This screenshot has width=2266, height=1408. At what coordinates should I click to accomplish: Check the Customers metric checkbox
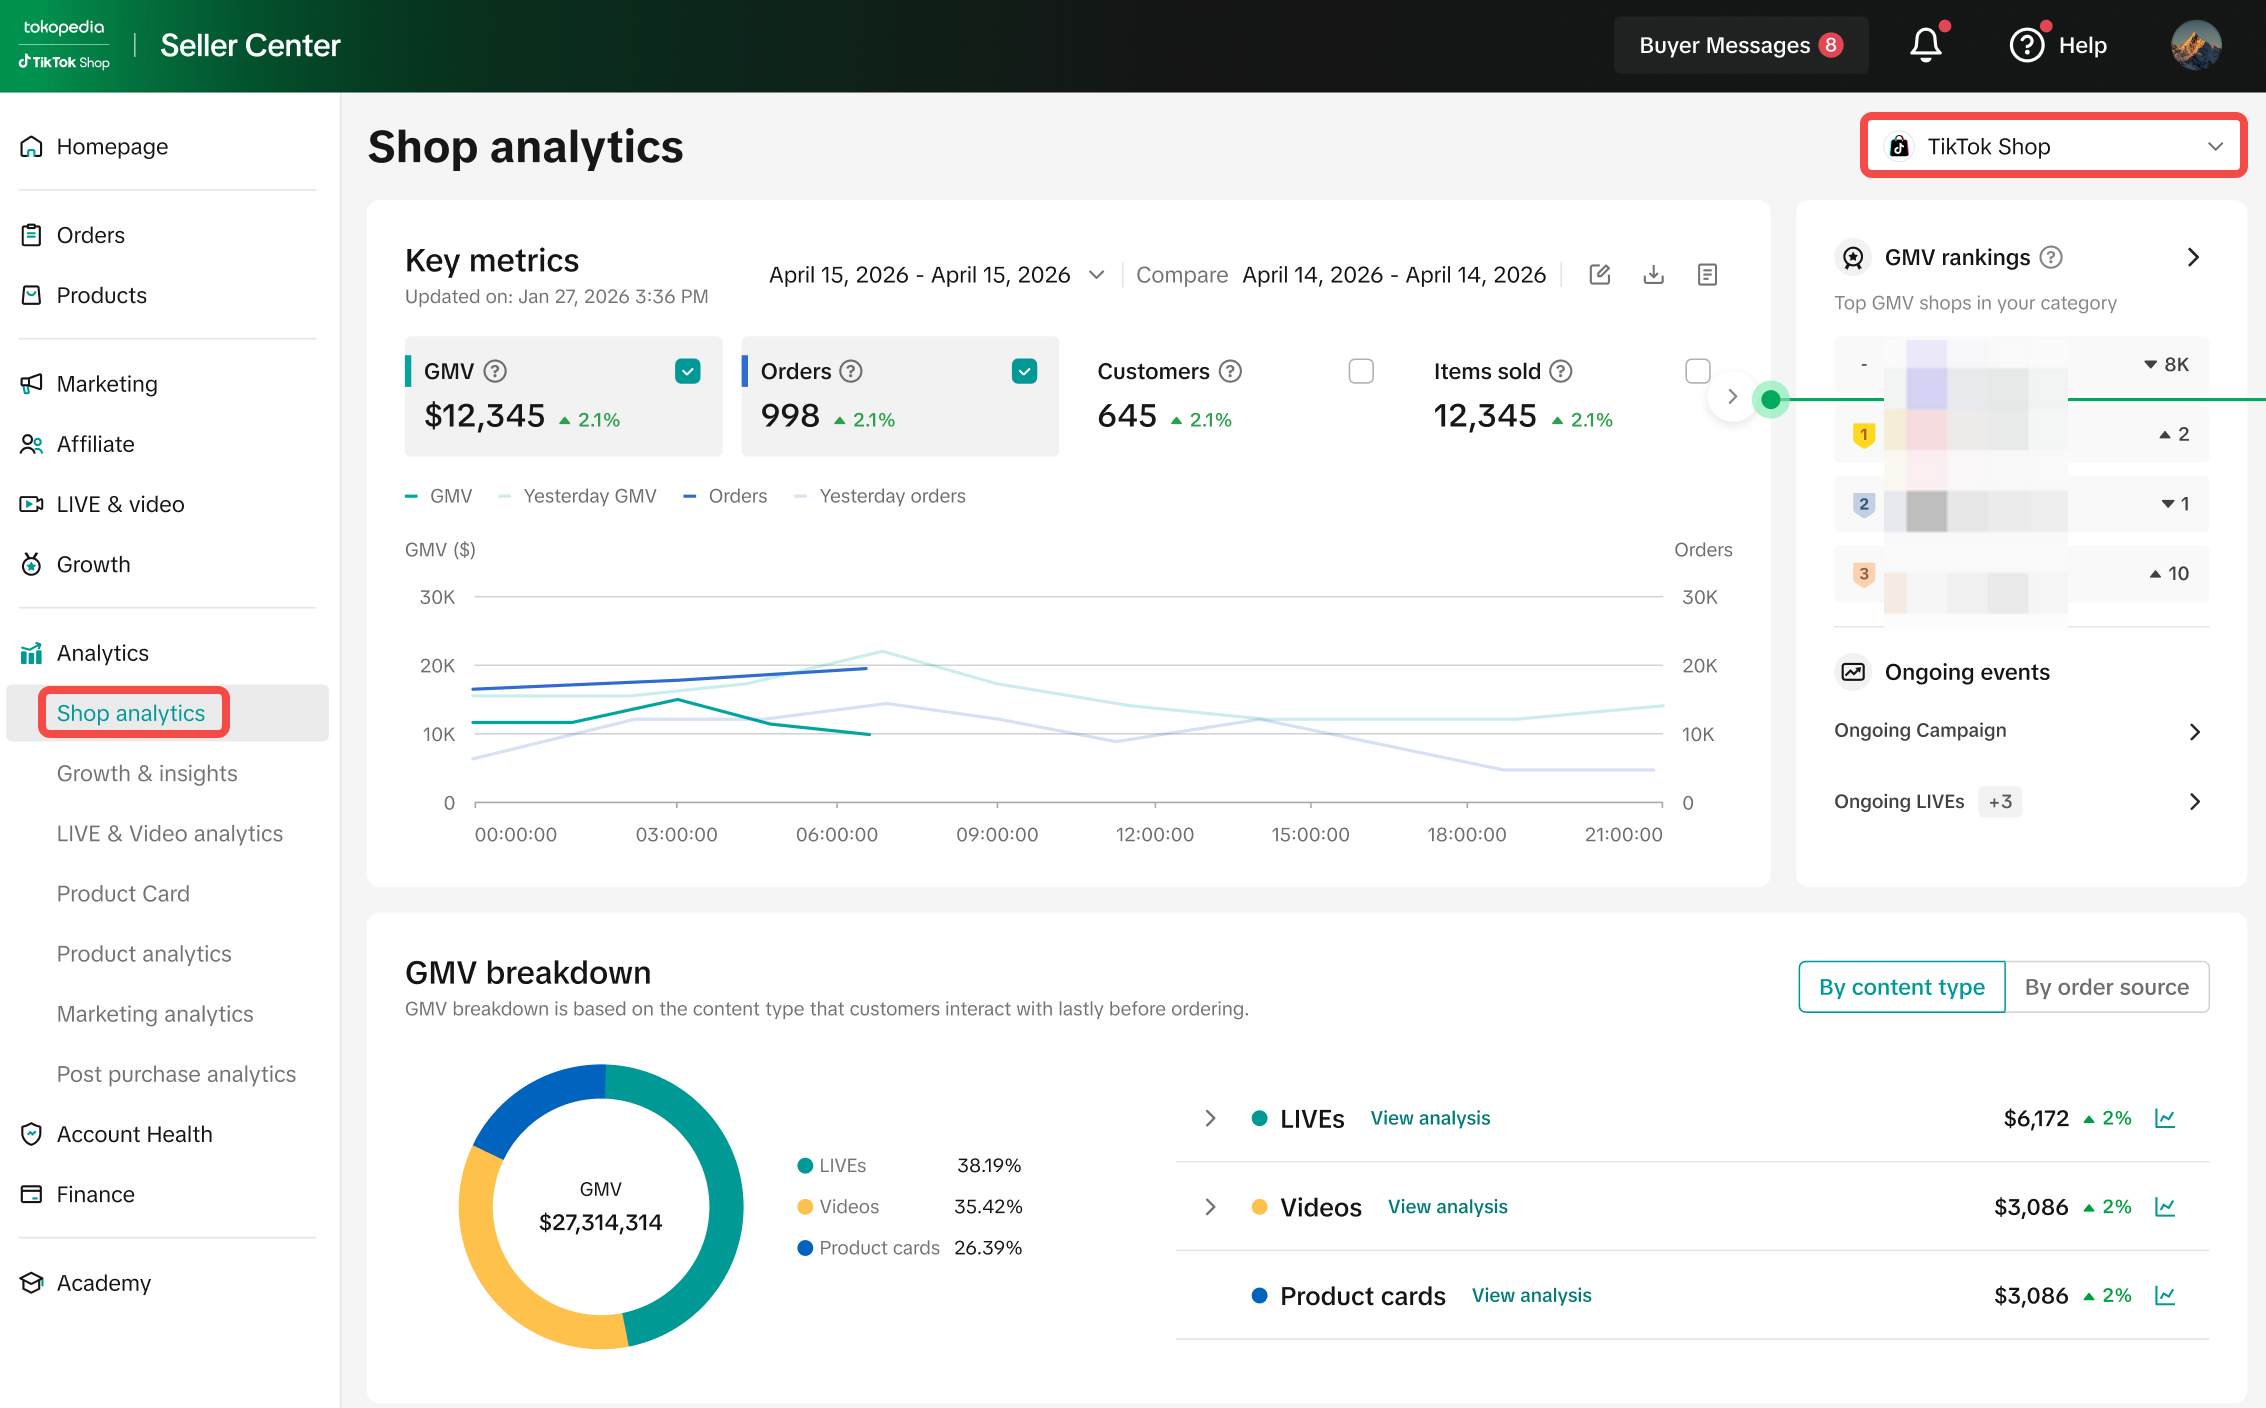click(1361, 371)
